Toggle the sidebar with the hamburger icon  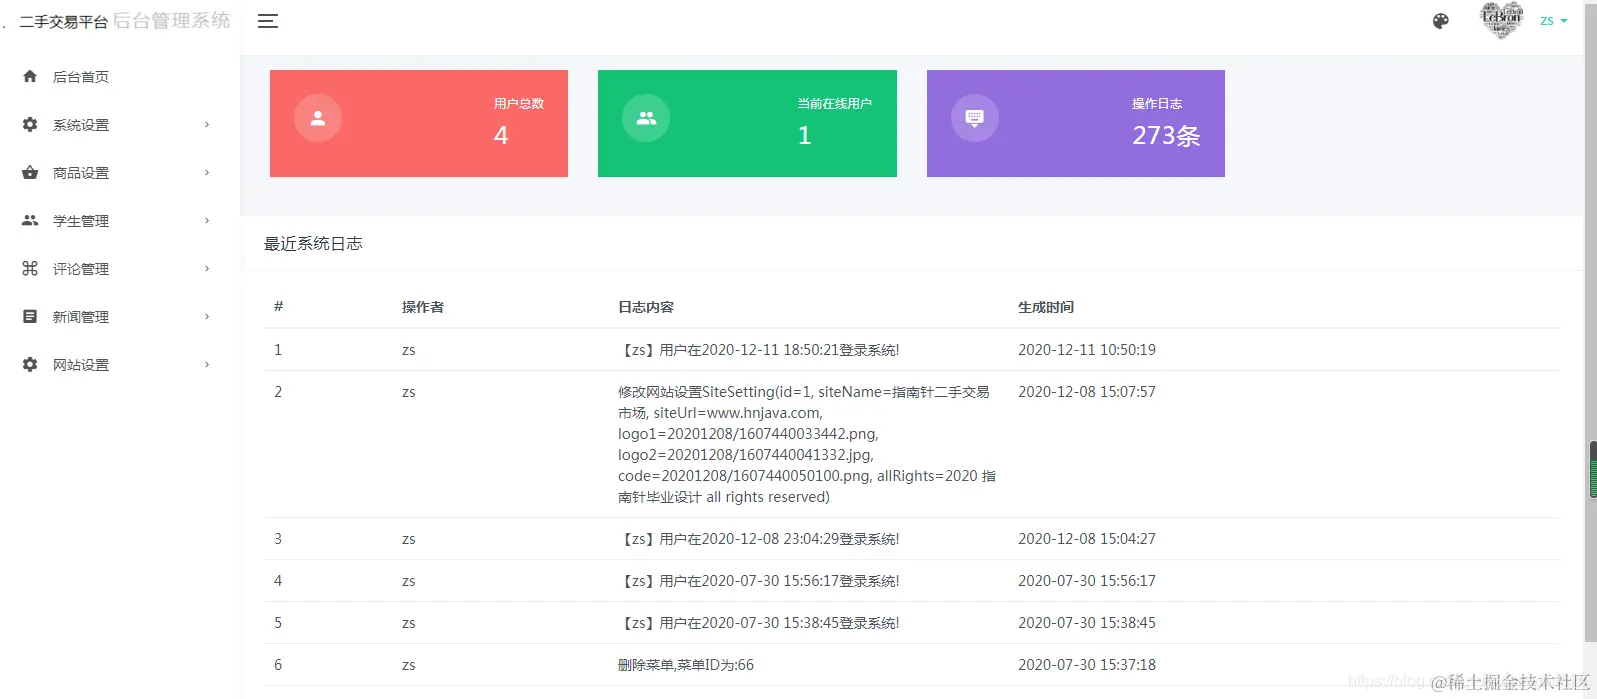(x=268, y=21)
